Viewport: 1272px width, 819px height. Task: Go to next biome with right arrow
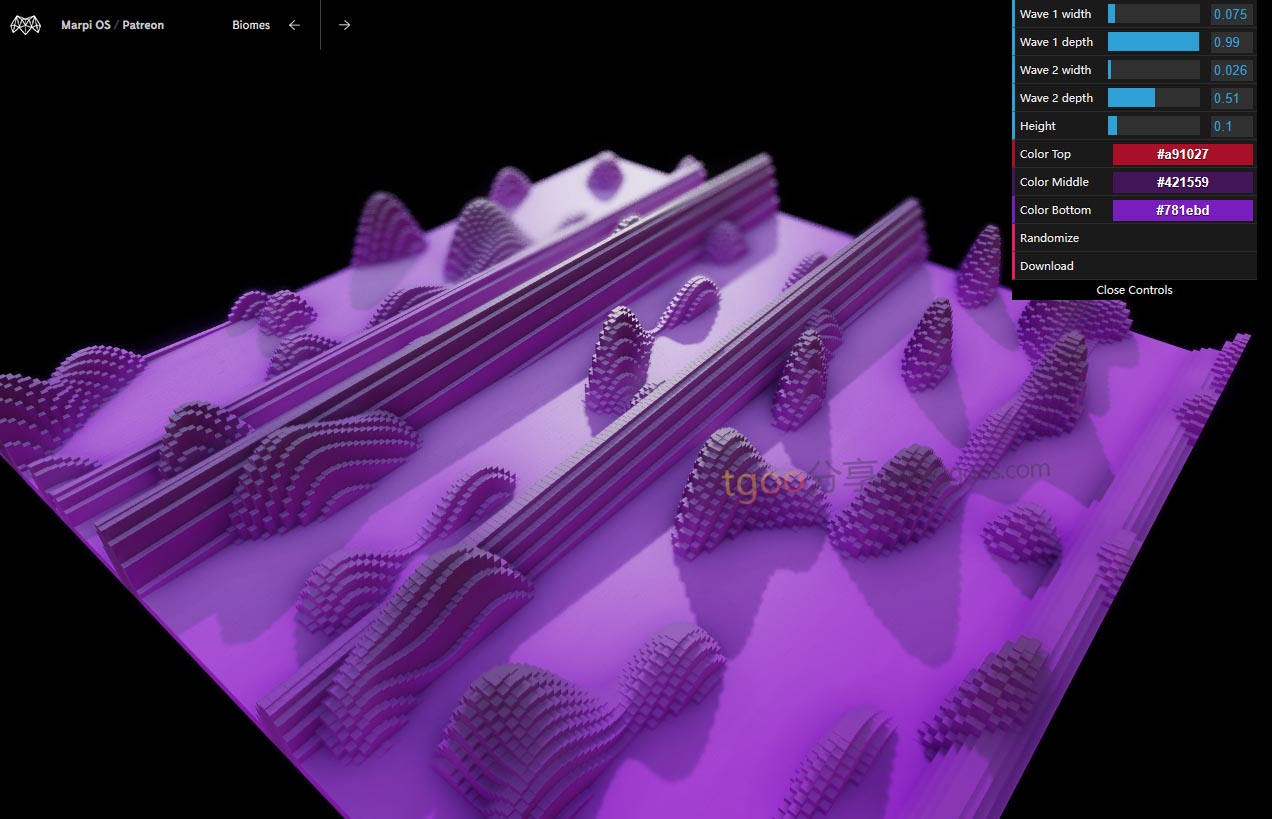tap(345, 25)
